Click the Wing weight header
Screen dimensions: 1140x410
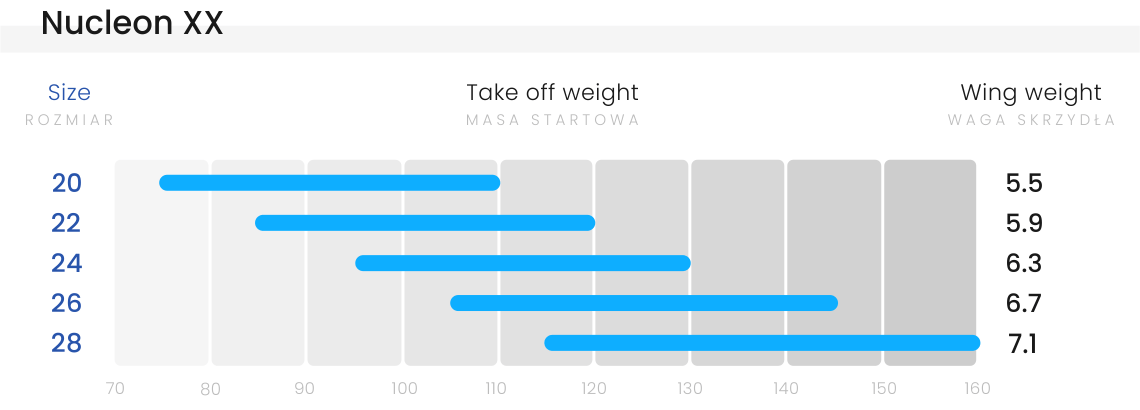1031,93
